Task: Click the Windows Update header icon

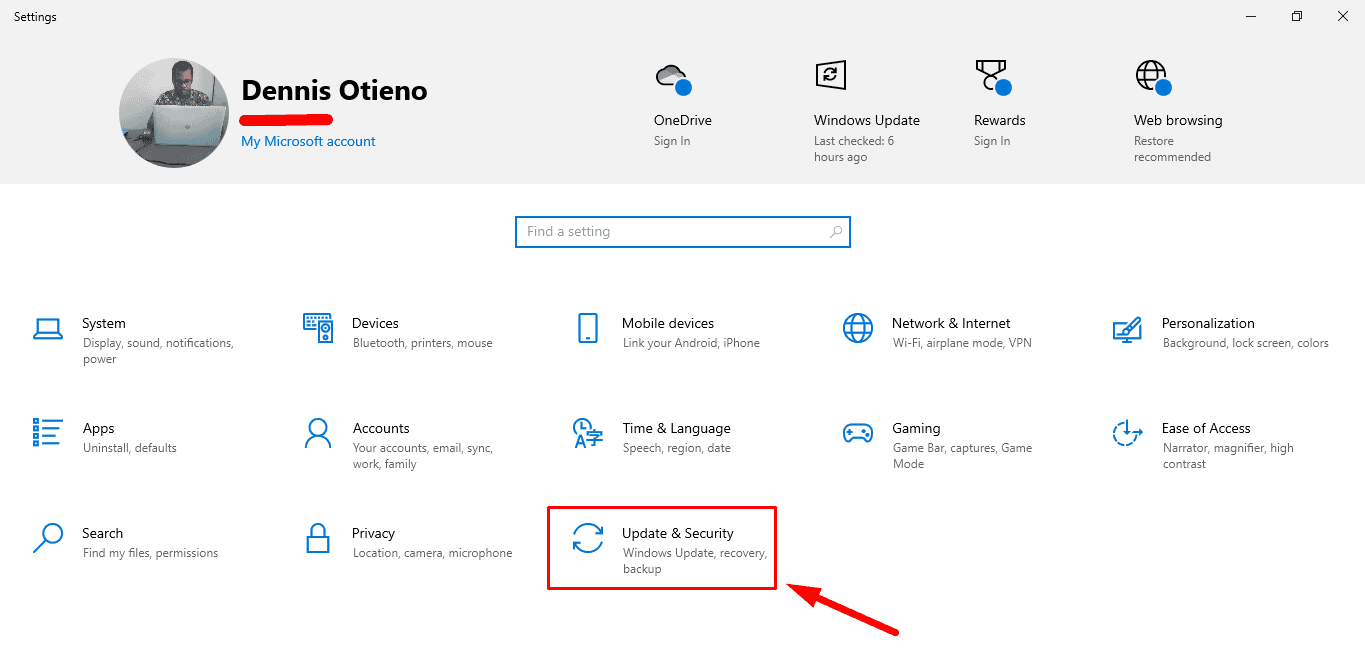Action: tap(830, 74)
